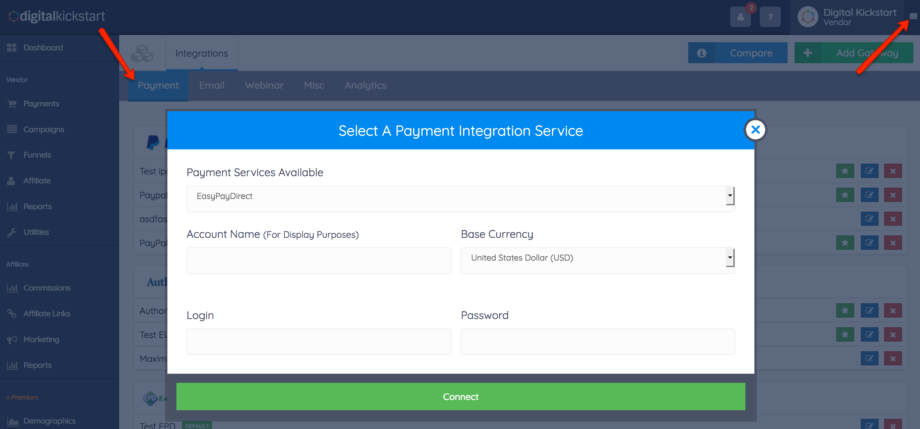Click the cubes icon beside Integrations
Image resolution: width=920 pixels, height=429 pixels.
pos(142,53)
